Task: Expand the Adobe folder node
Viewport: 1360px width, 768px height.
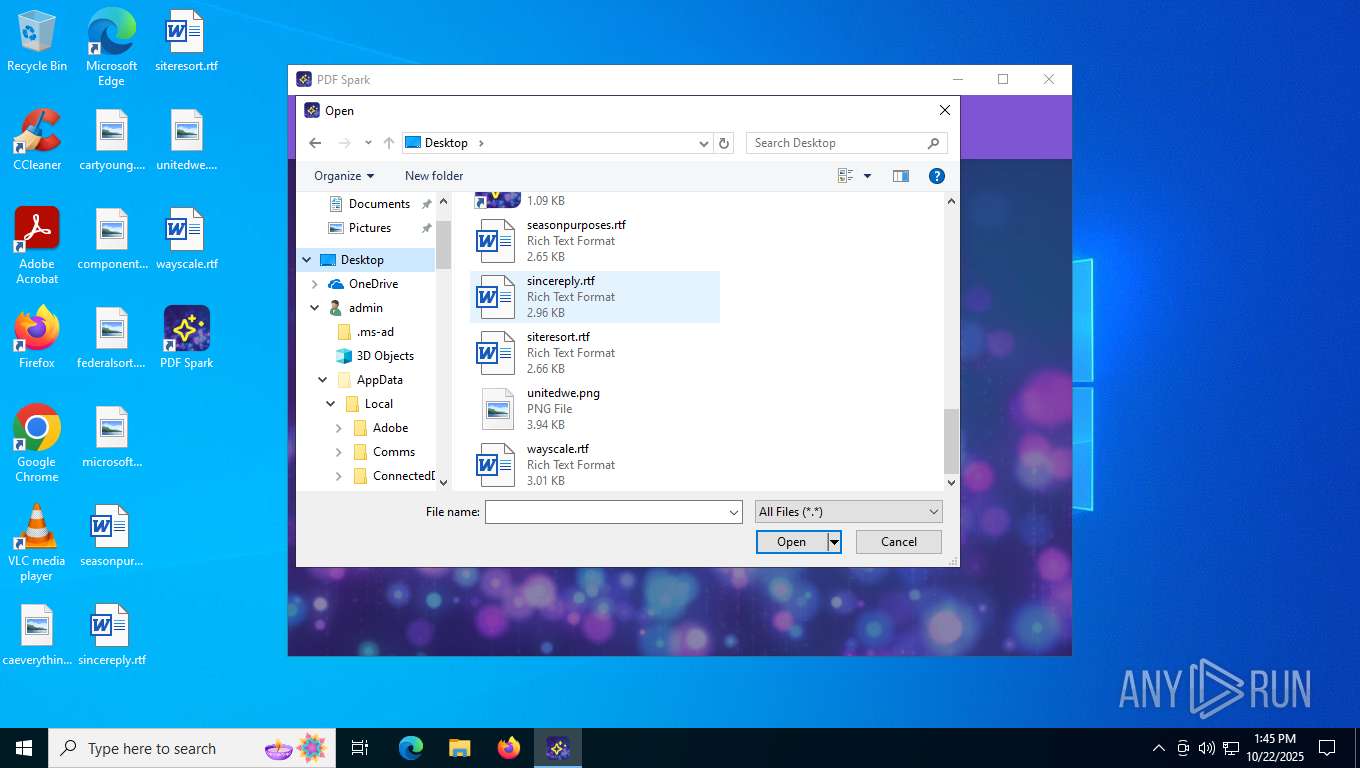Action: pos(339,428)
